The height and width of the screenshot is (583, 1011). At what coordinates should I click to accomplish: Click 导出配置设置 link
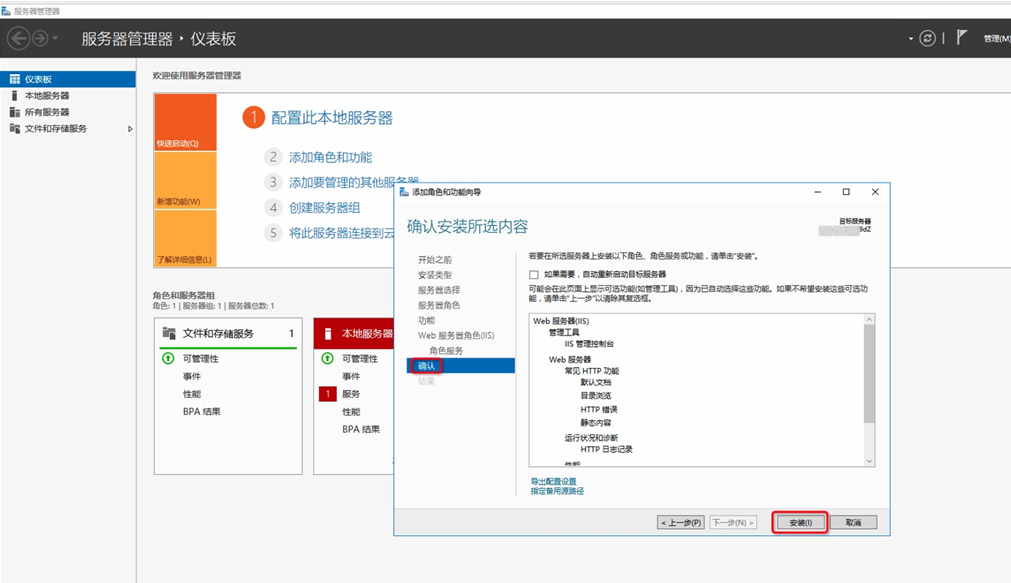pos(553,481)
